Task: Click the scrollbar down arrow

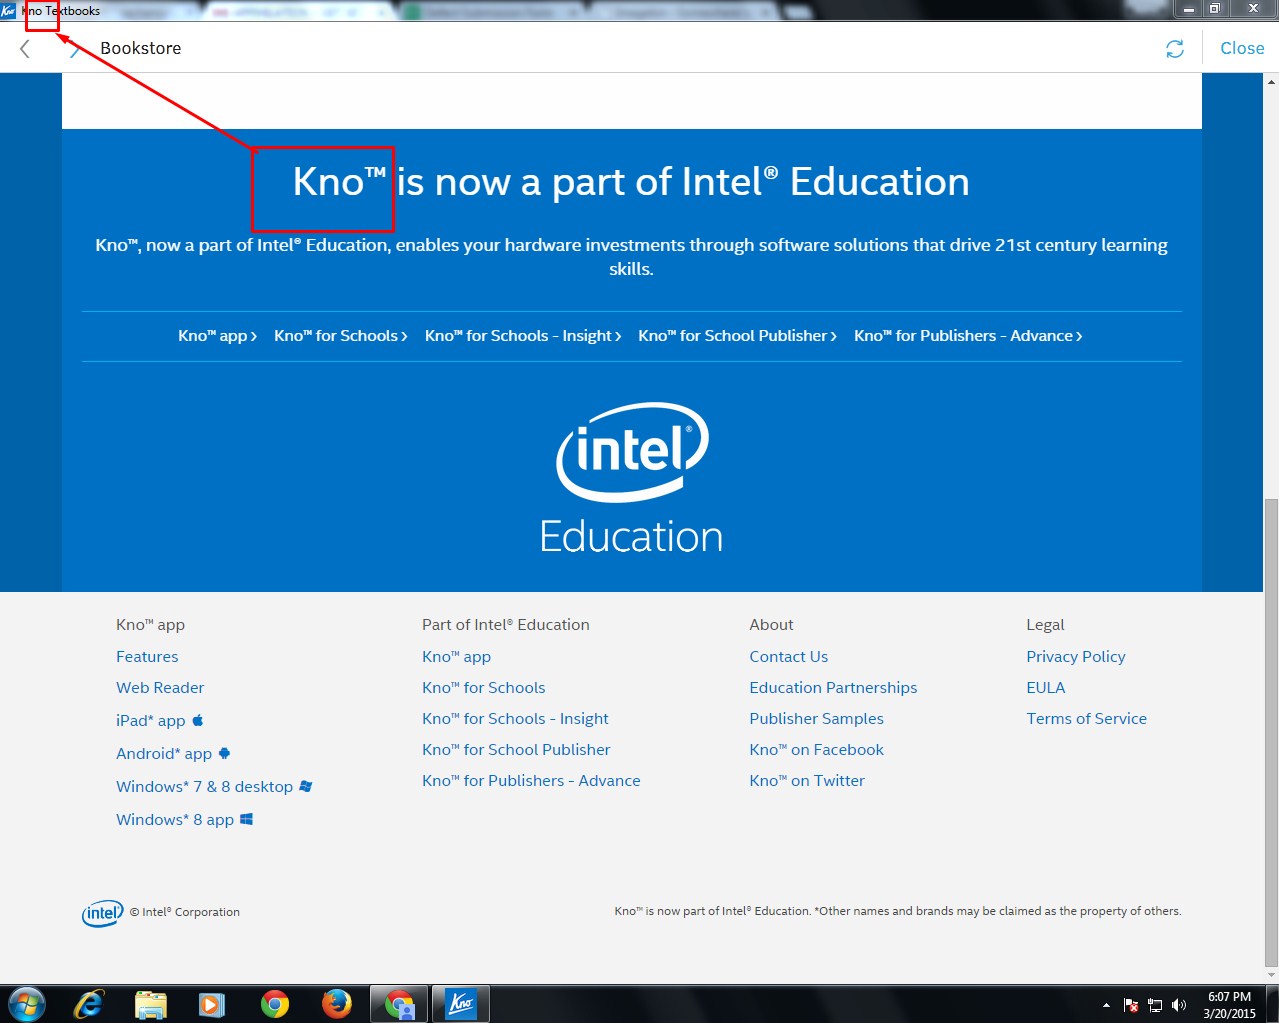Action: coord(1271,974)
